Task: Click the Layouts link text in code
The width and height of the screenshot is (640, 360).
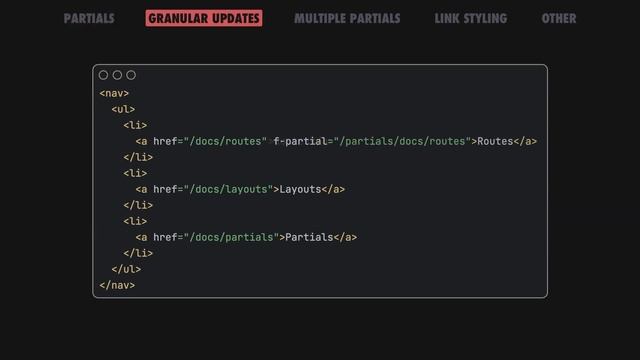Action: tap(300, 189)
